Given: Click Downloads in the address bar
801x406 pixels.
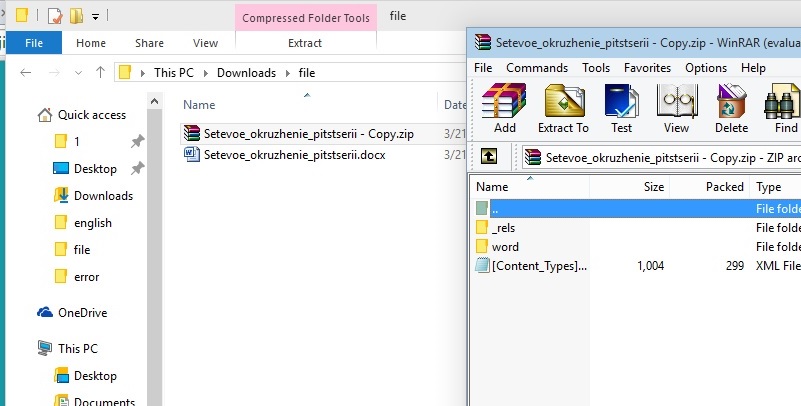Looking at the screenshot, I should pyautogui.click(x=246, y=73).
